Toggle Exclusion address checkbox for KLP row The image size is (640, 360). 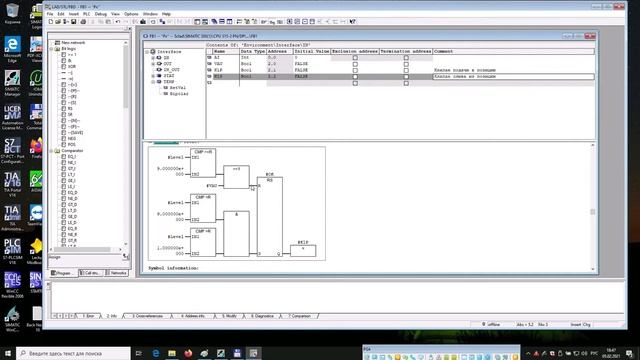[x=355, y=70]
